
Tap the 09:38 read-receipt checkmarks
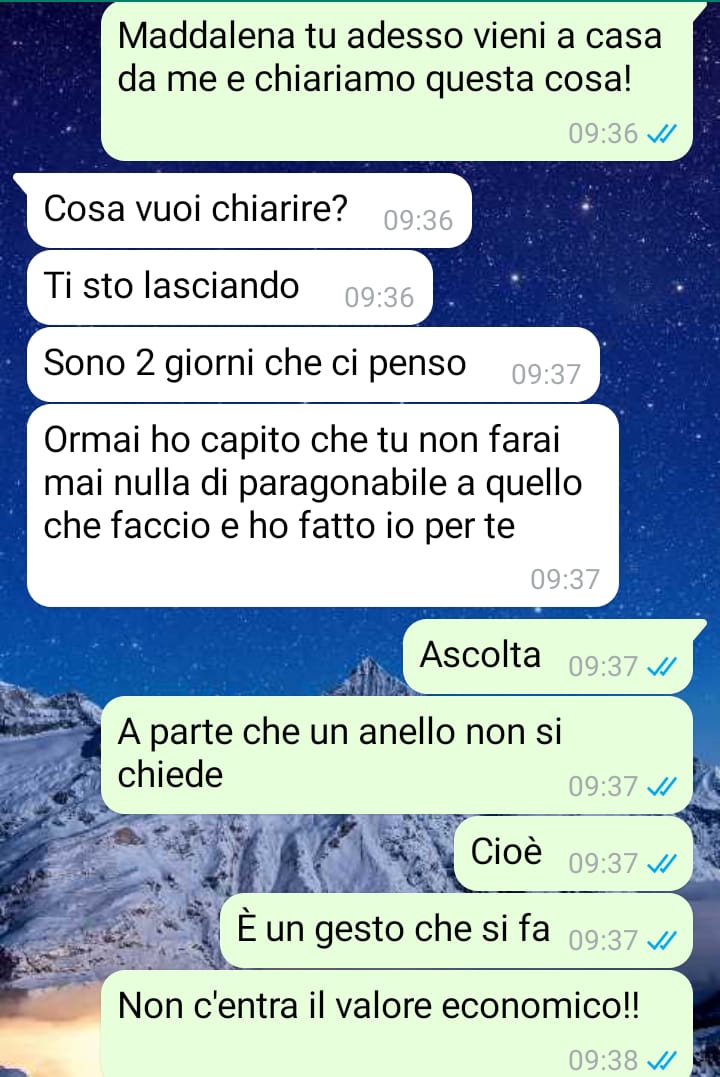click(662, 1060)
